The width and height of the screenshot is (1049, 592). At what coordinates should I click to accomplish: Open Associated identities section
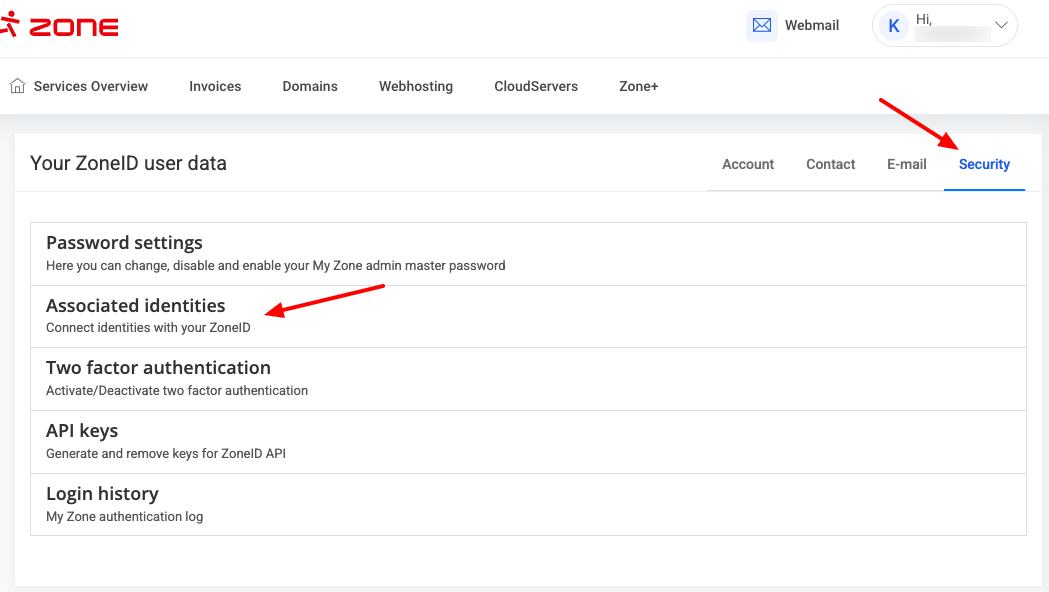click(x=136, y=306)
